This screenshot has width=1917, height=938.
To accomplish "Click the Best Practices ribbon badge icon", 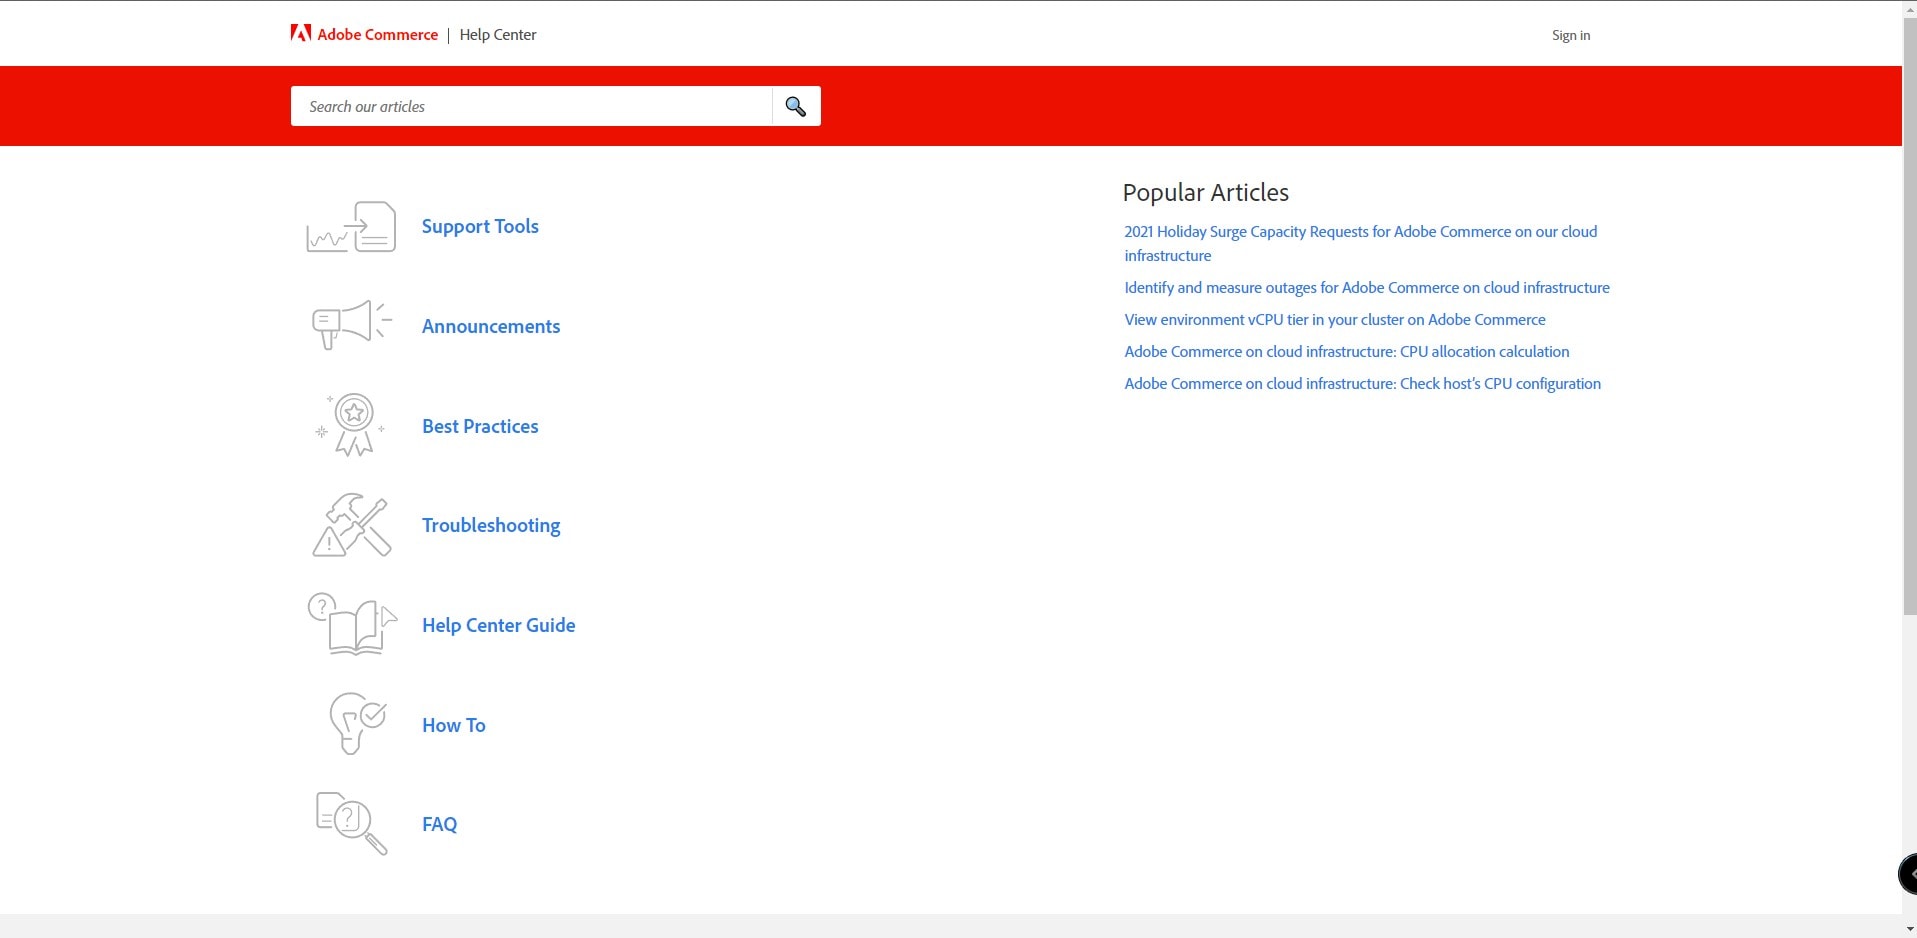I will click(x=351, y=425).
